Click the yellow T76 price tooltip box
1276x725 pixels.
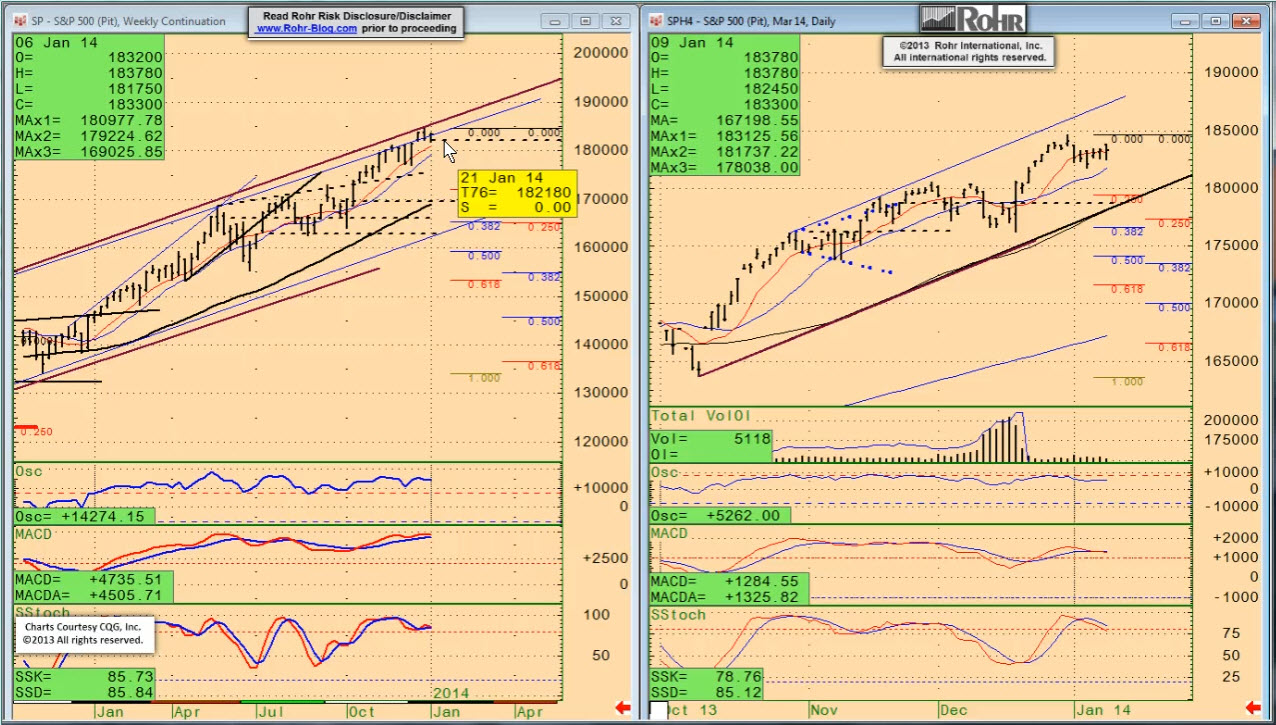516,192
